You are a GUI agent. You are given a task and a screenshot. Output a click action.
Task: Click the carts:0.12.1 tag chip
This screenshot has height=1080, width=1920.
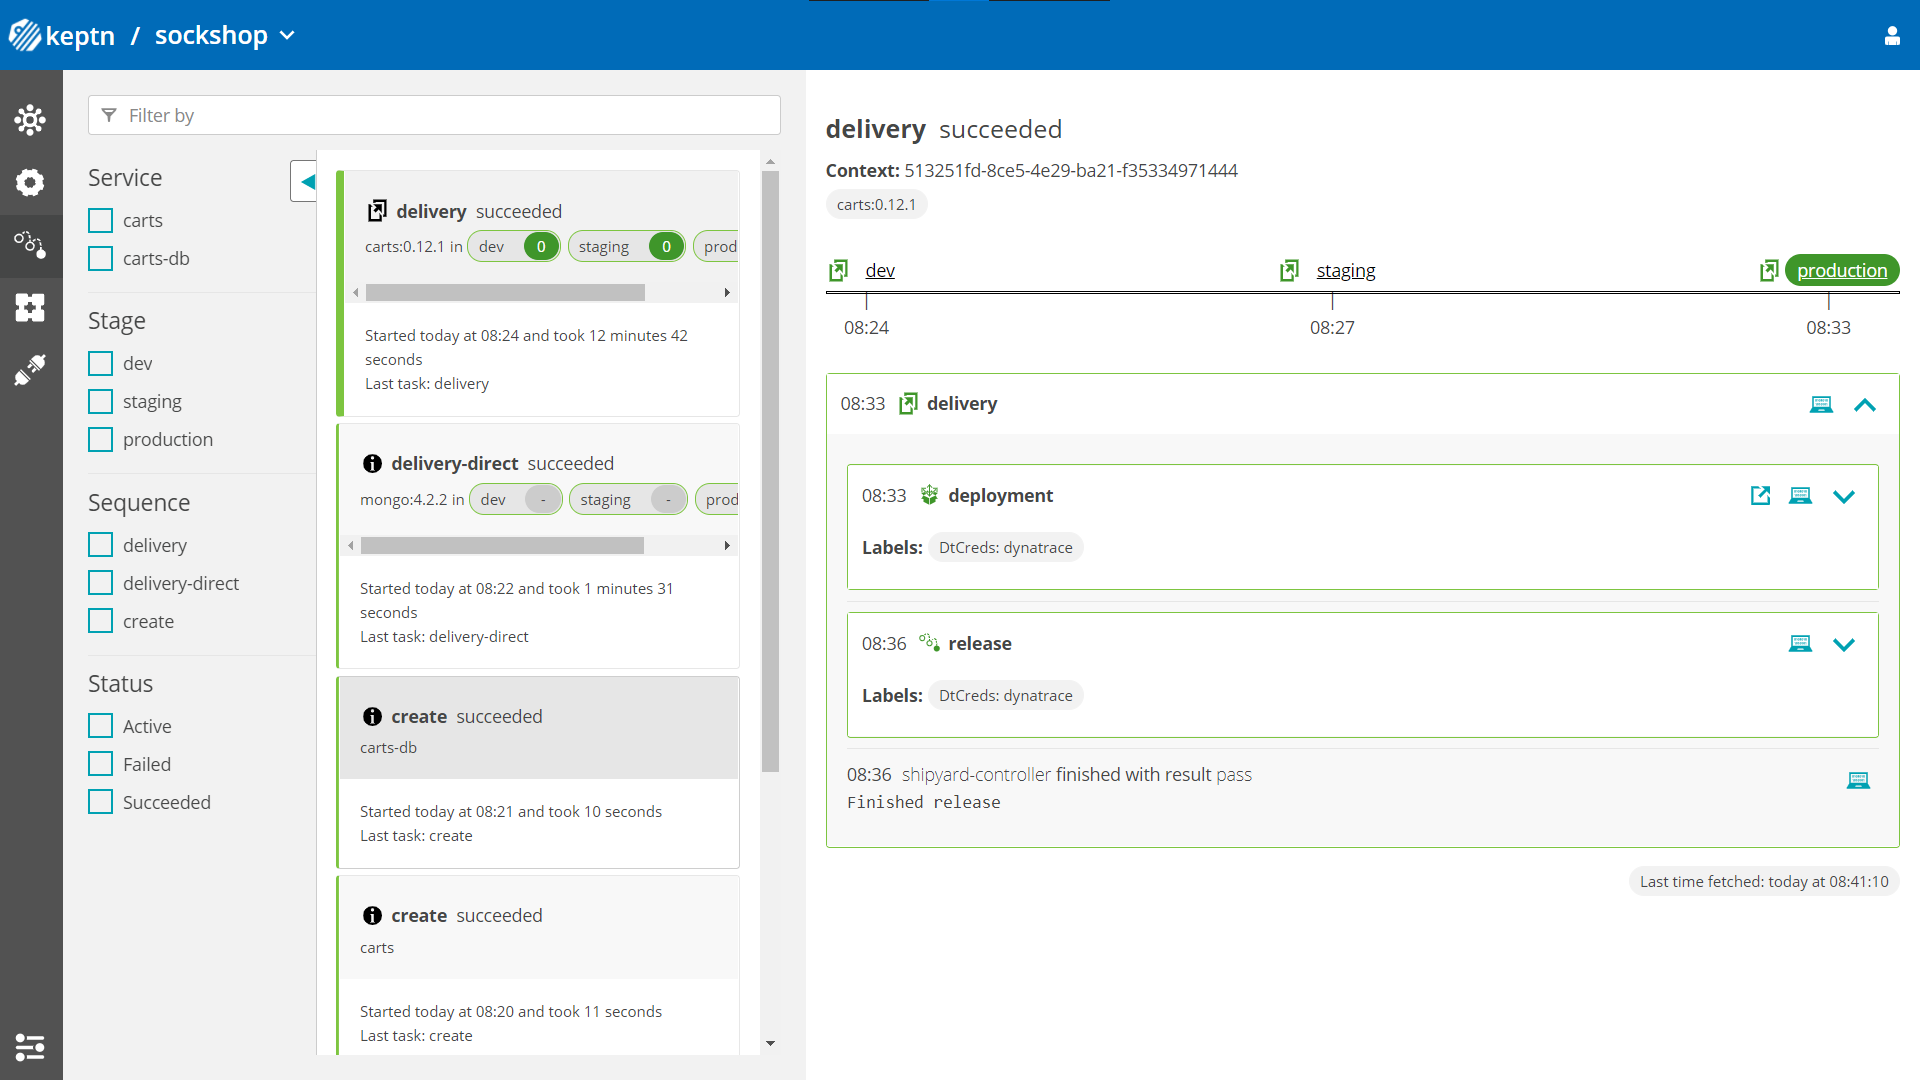(x=876, y=204)
